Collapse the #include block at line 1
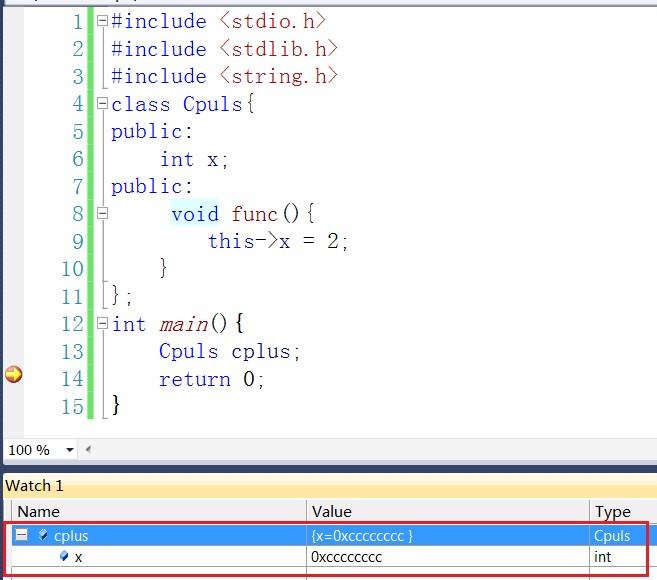Screen dimensions: 657x580 point(102,21)
